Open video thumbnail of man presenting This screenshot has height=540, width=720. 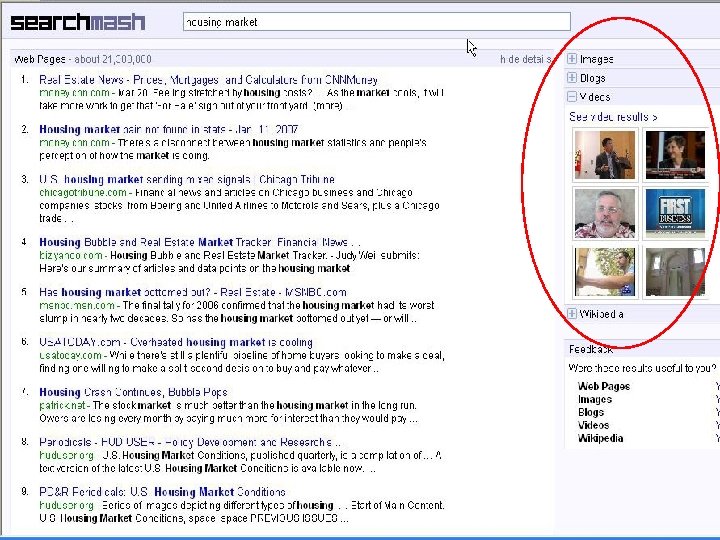coord(605,155)
